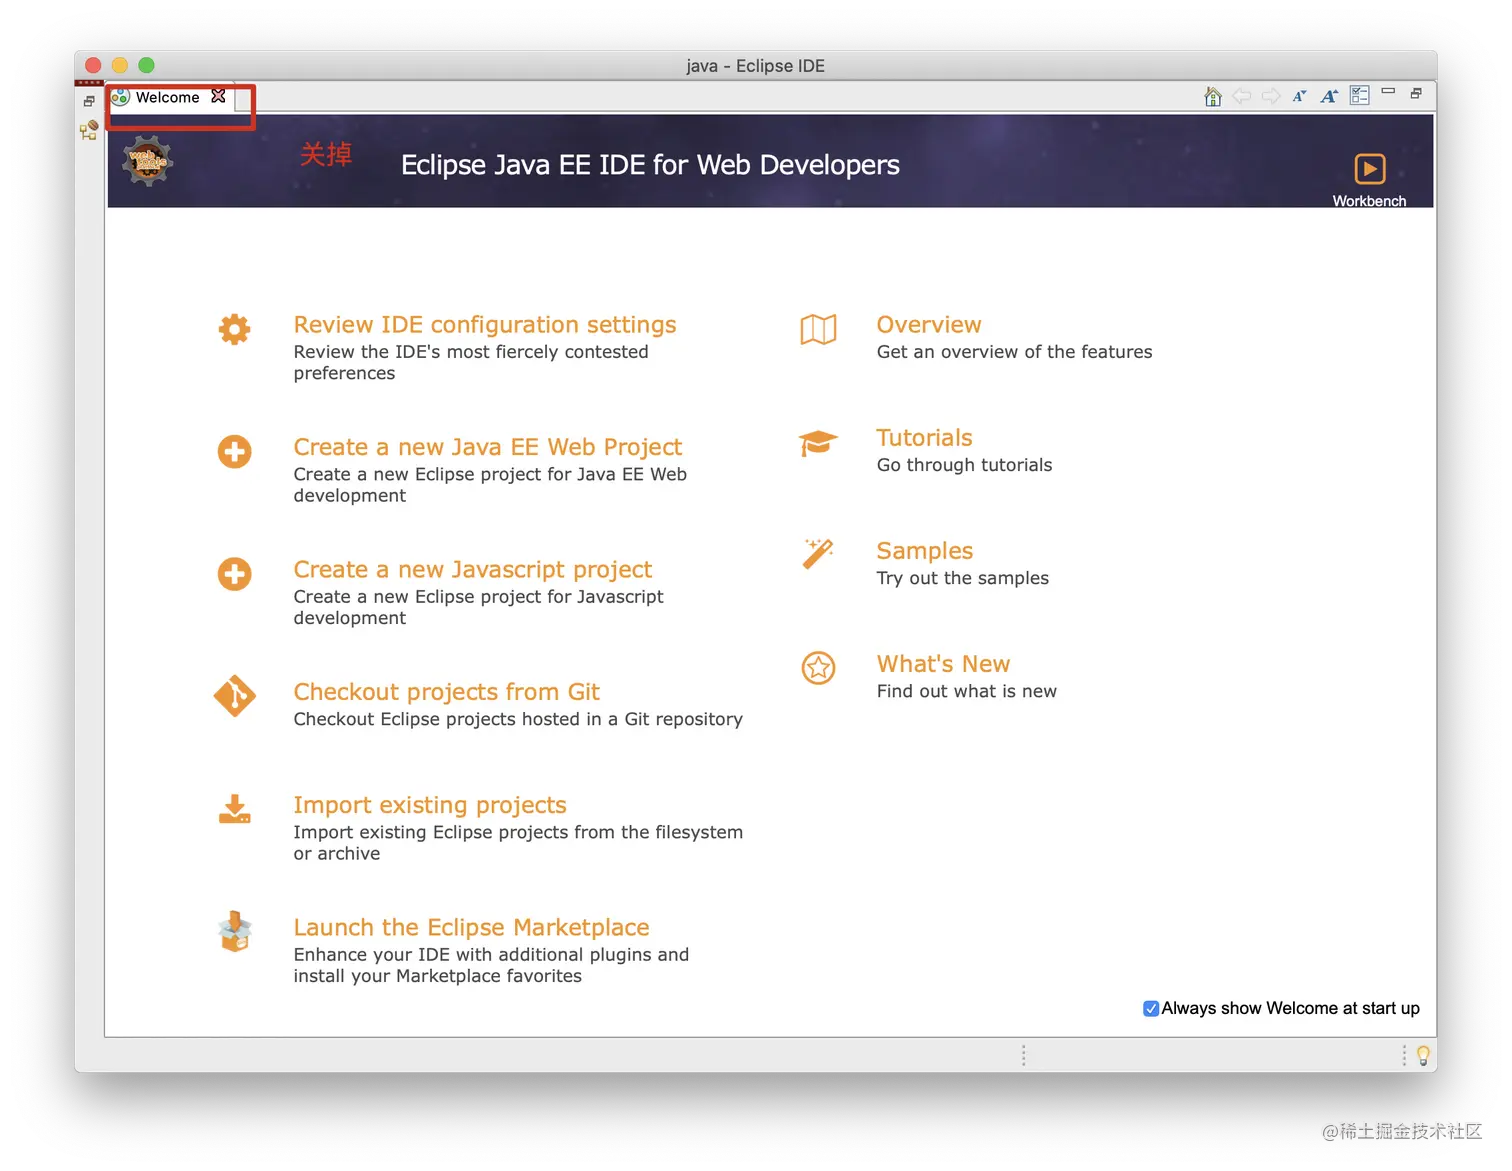Go to Welcome home page icon
This screenshot has height=1171, width=1512.
1213,96
